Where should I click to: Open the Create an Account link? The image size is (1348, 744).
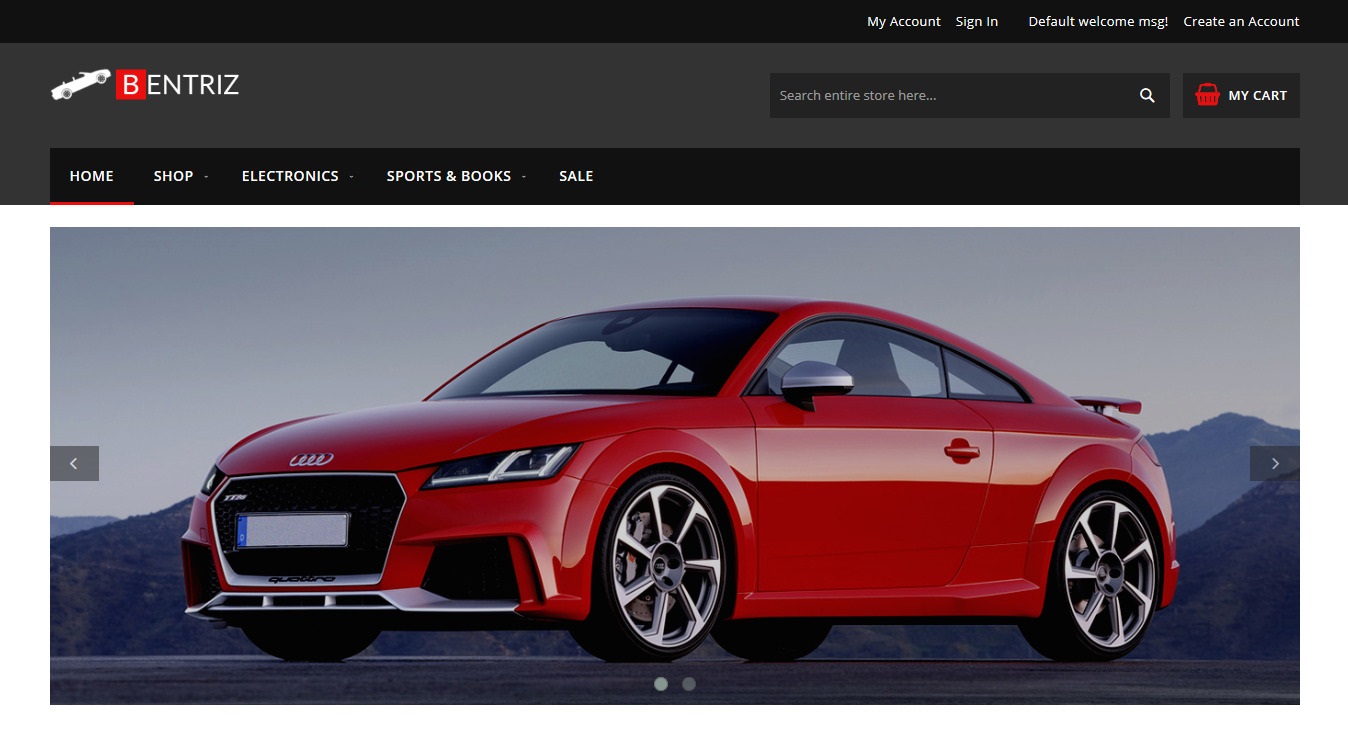tap(1241, 21)
